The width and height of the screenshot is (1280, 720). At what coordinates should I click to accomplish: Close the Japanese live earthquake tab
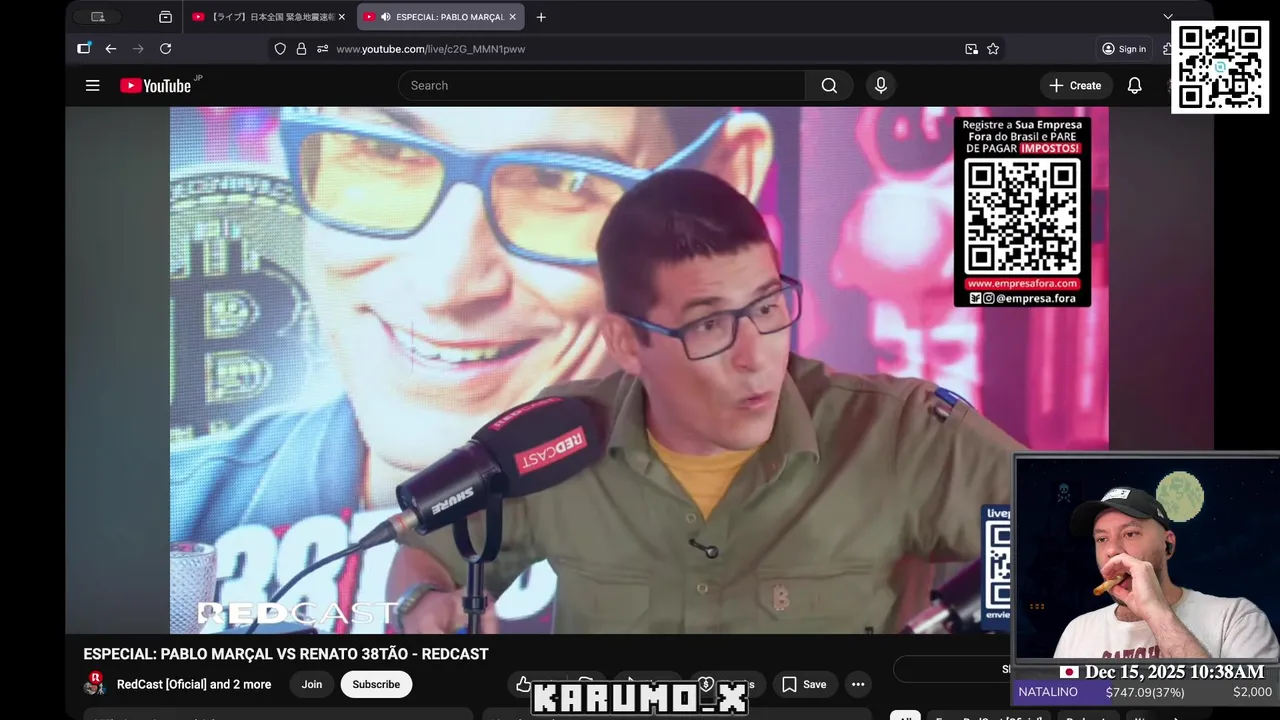(x=341, y=17)
